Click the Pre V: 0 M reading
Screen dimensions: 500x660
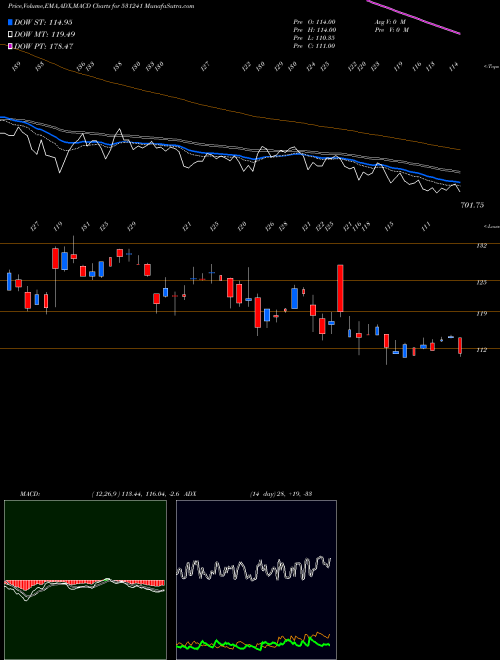tap(393, 30)
